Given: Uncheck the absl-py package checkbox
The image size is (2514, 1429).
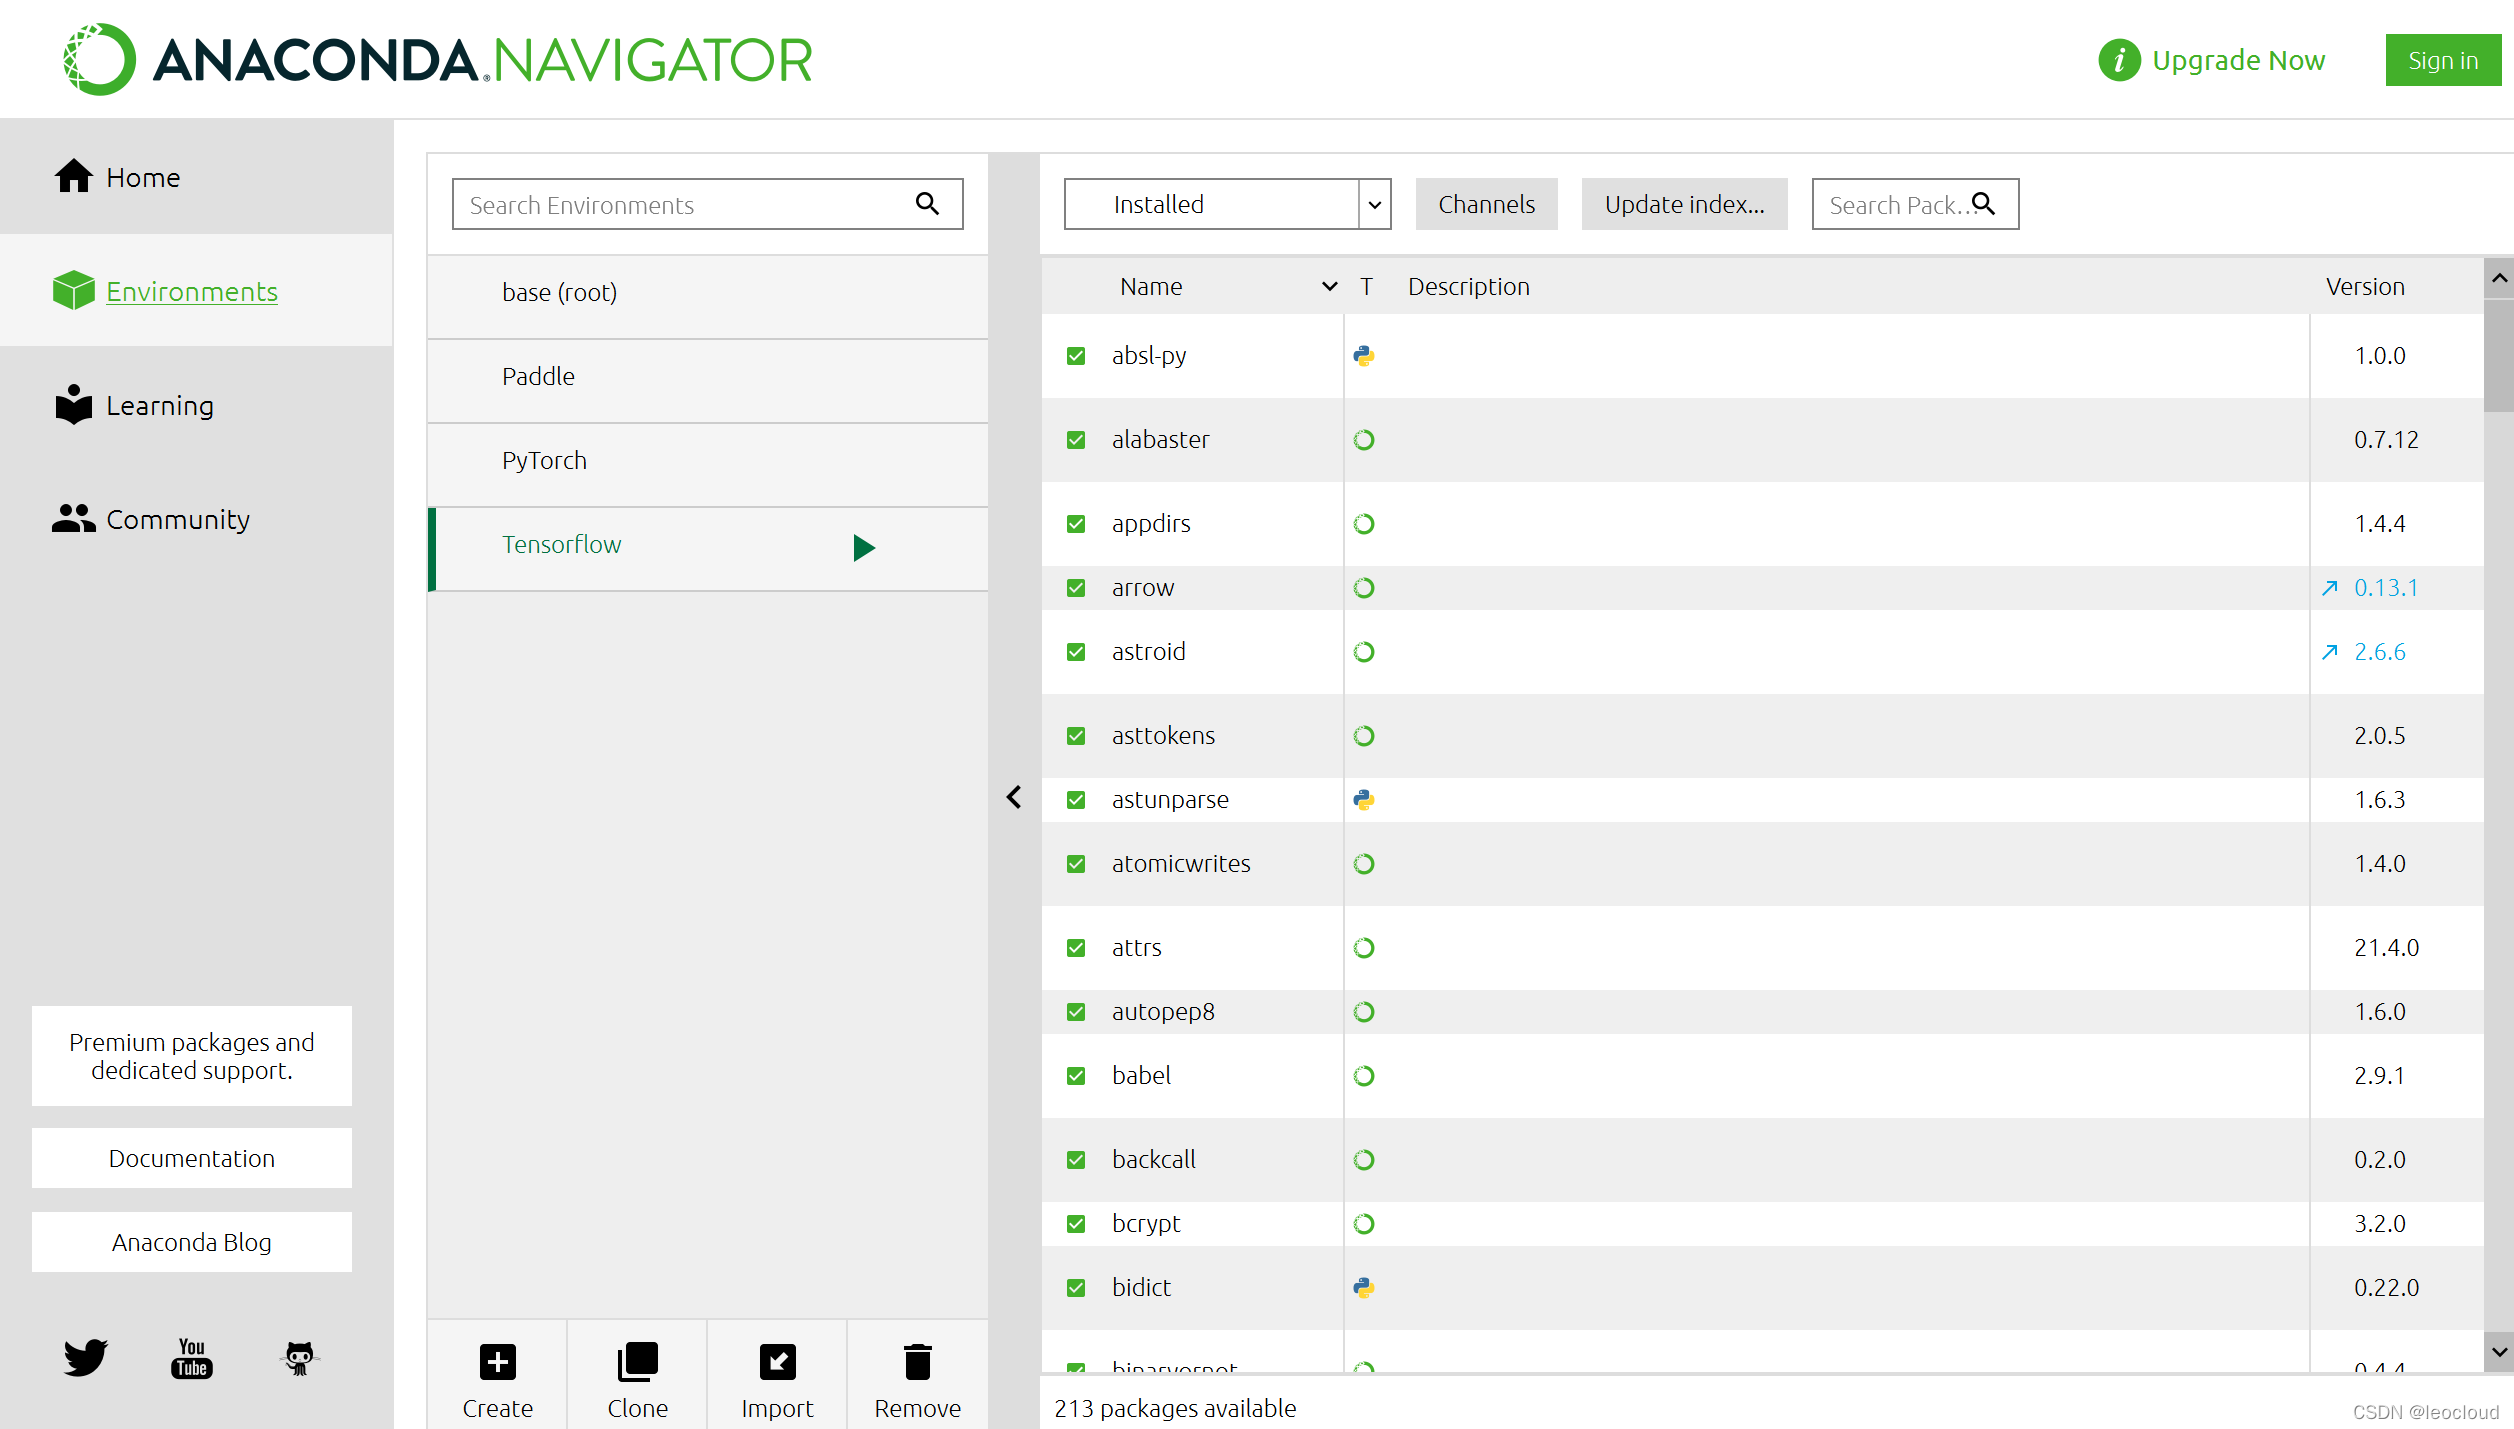Looking at the screenshot, I should (x=1076, y=356).
